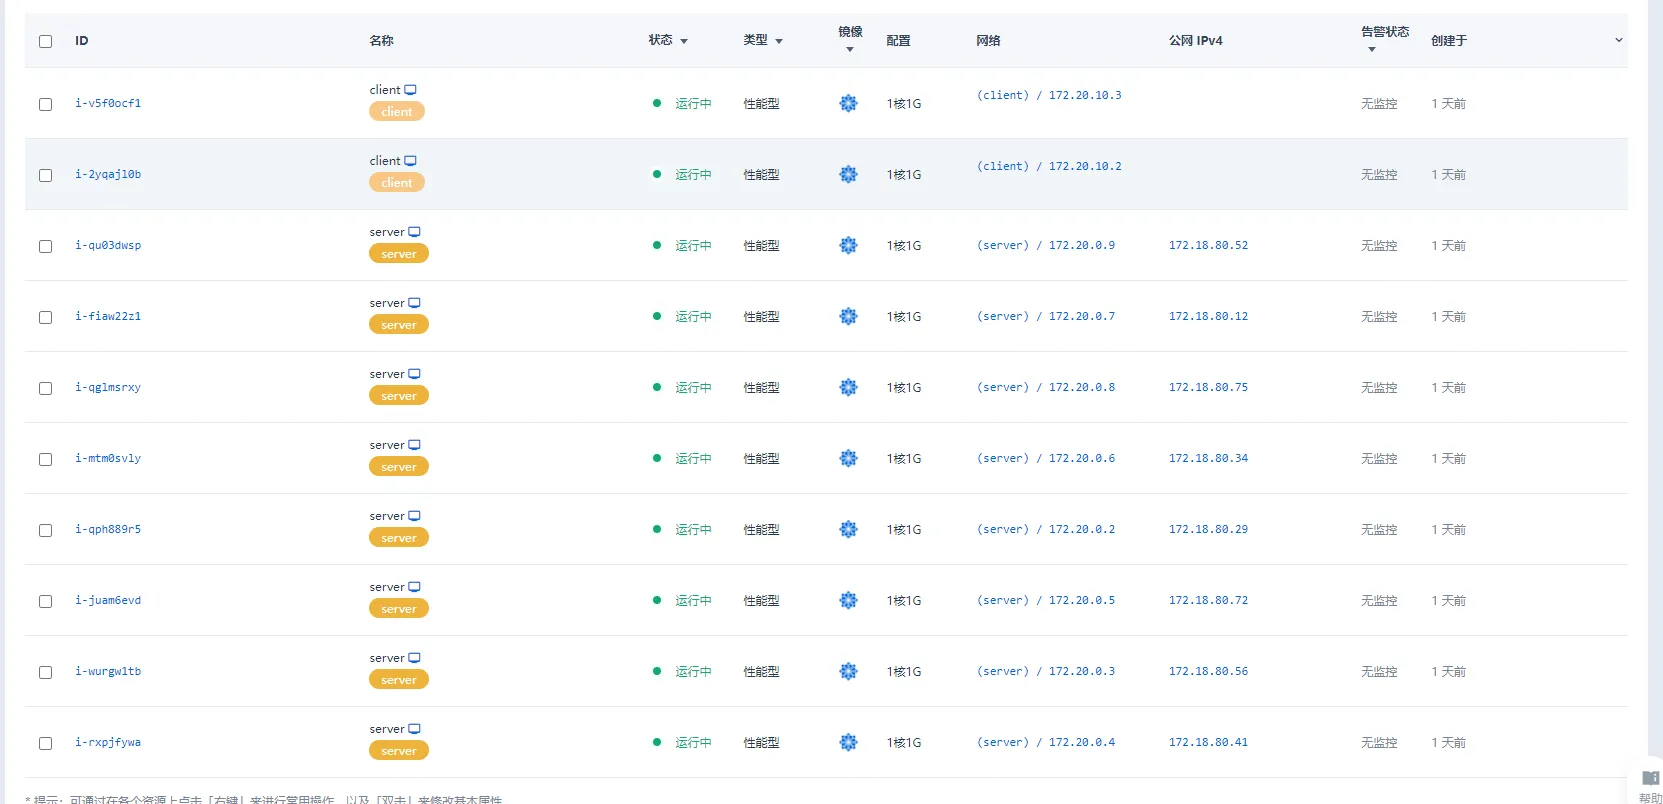Open the 告警状态 filter dropdown
This screenshot has height=804, width=1663.
tap(1372, 49)
